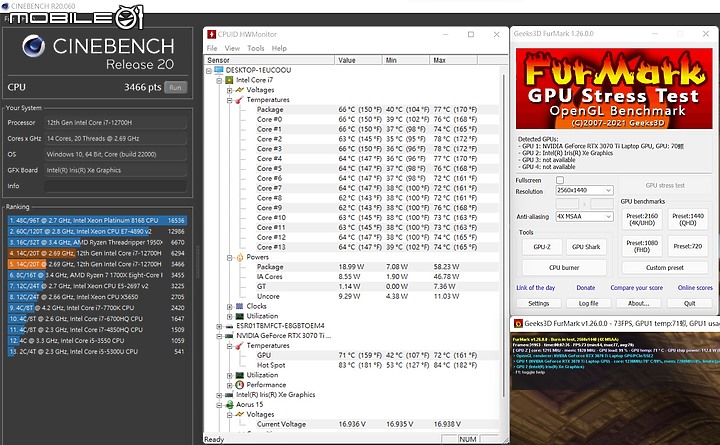
Task: Open the Compare your score link
Action: click(x=636, y=288)
